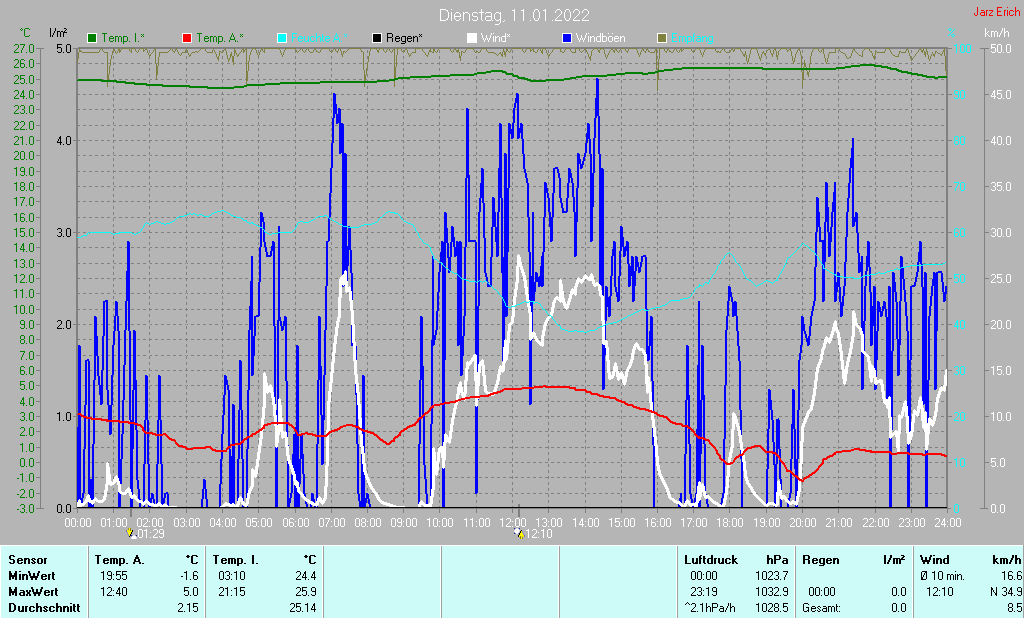
Task: Click the 'Wind' column header in the table
Action: 935,560
